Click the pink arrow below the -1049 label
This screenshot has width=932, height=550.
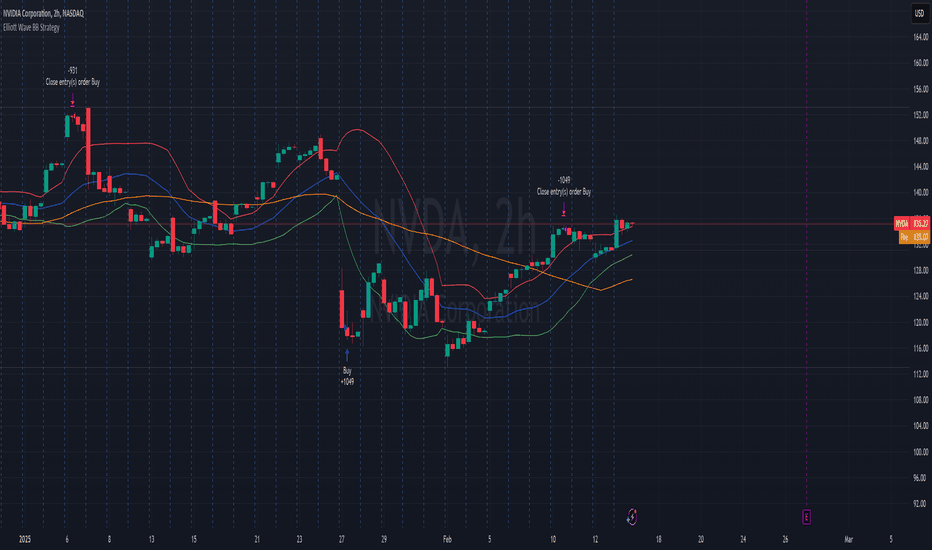[x=563, y=209]
